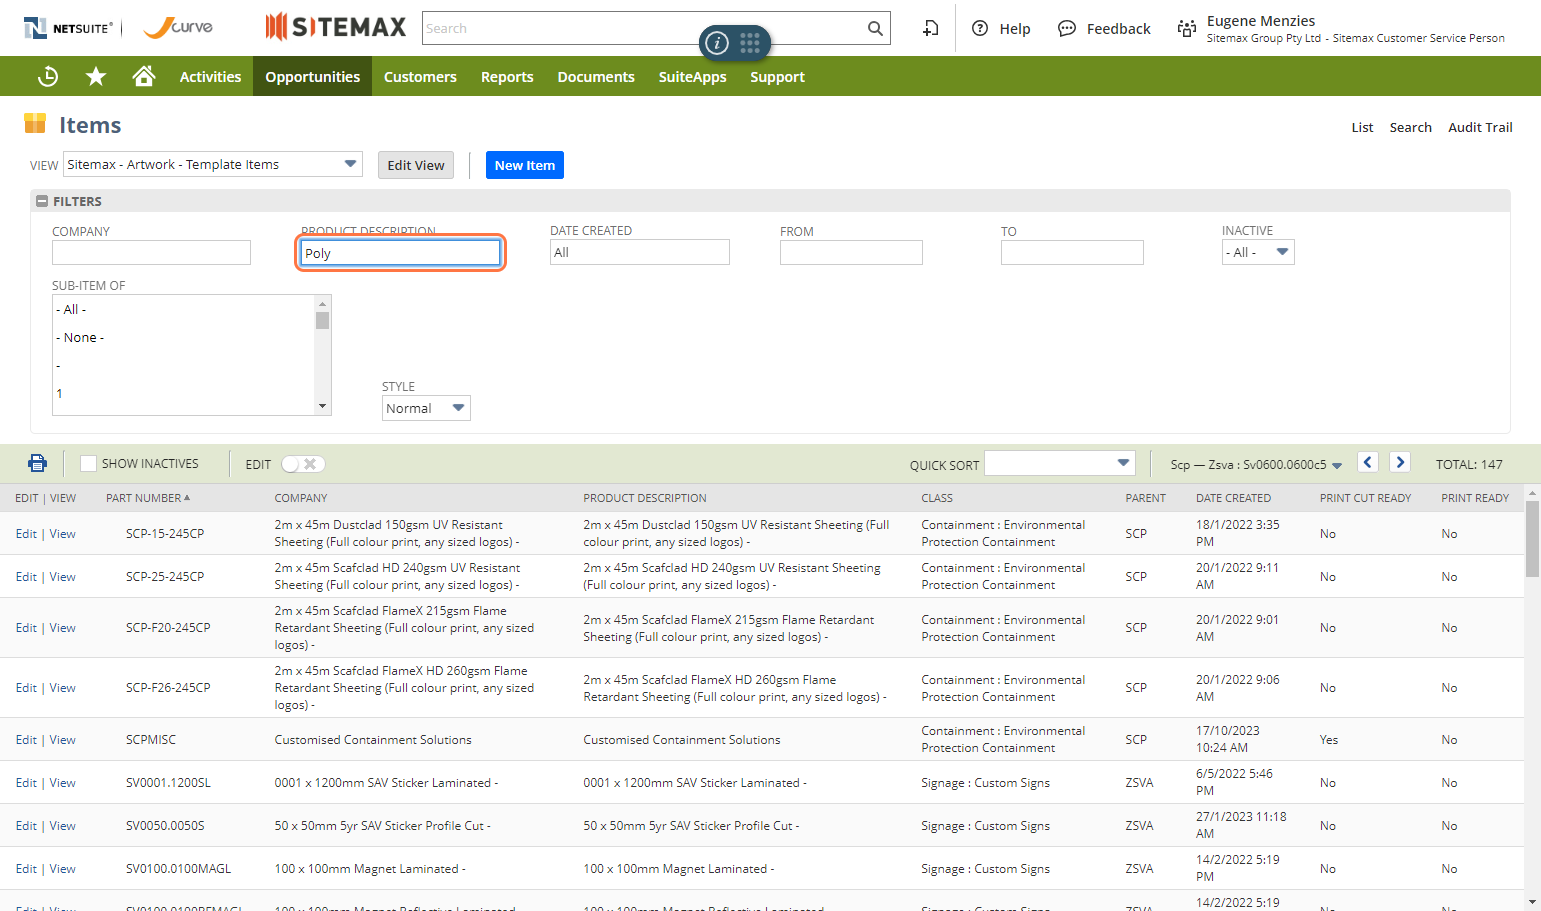This screenshot has width=1541, height=911.
Task: Edit the SCPMISC item row
Action: (x=26, y=740)
